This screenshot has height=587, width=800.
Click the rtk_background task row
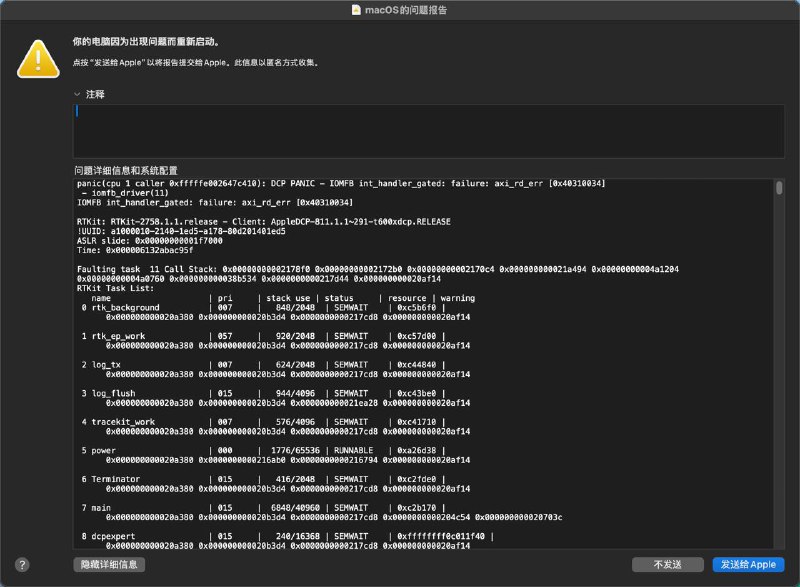263,308
